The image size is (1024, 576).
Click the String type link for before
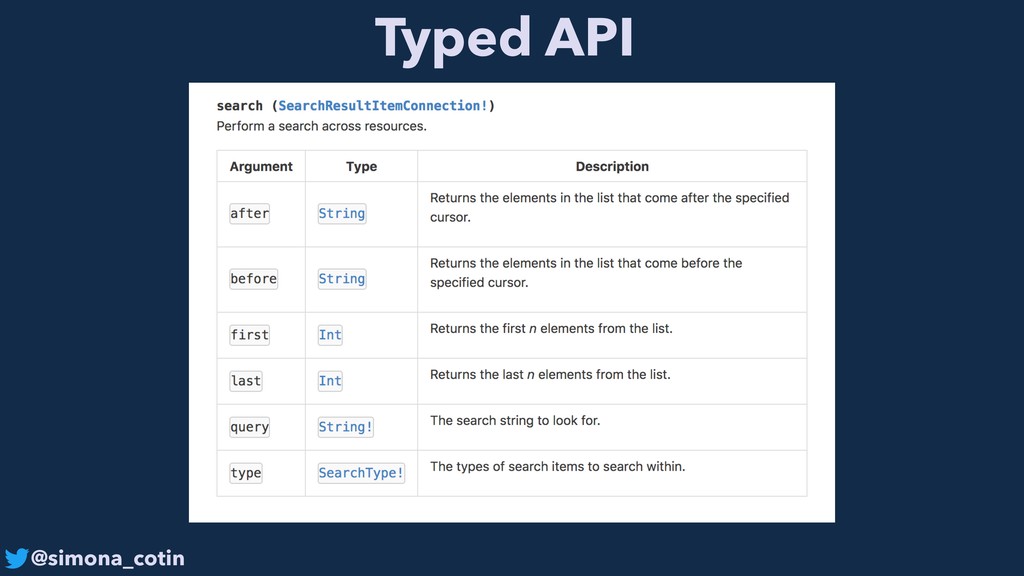341,279
